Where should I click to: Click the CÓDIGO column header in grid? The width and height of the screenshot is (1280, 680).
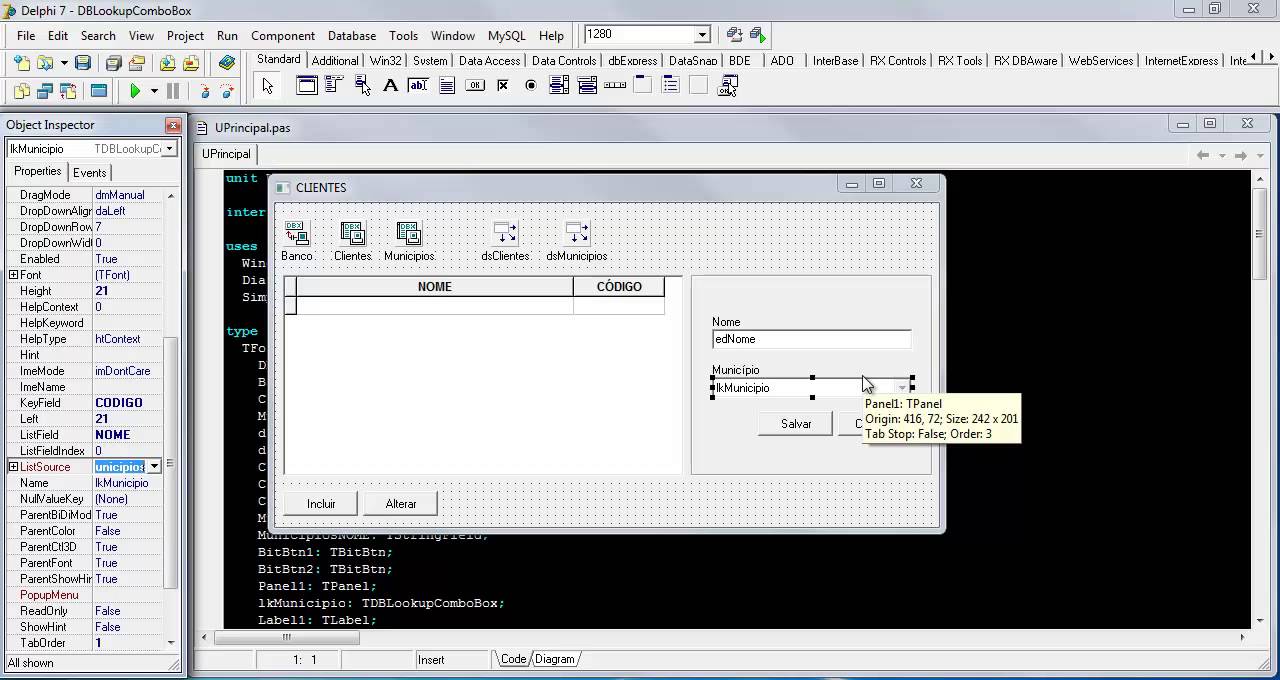click(x=619, y=287)
